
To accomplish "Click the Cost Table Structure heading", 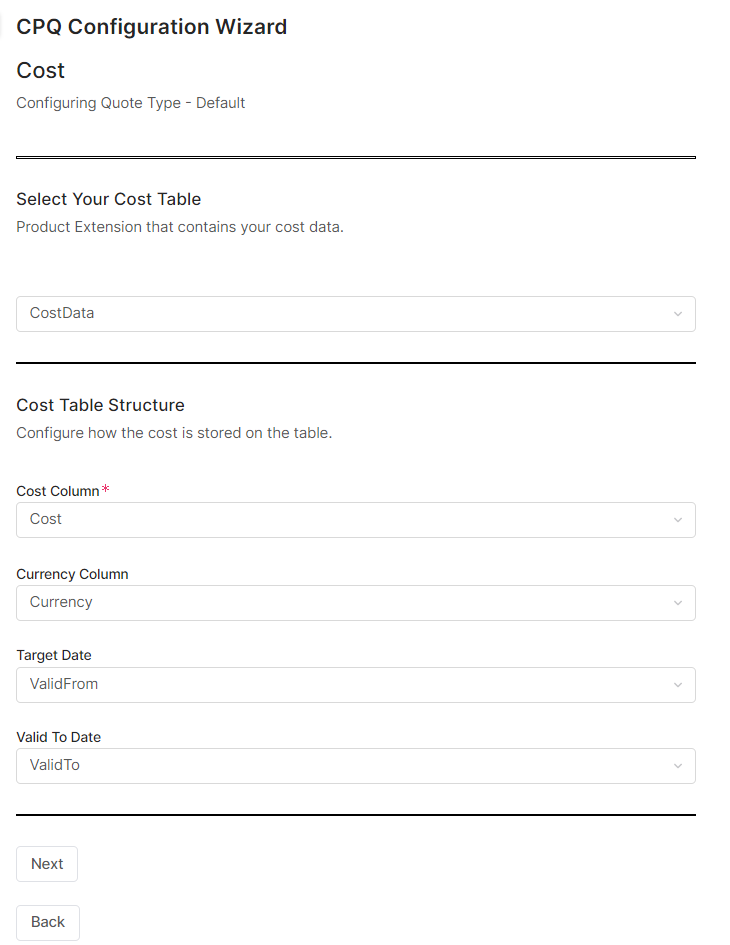I will pos(101,405).
